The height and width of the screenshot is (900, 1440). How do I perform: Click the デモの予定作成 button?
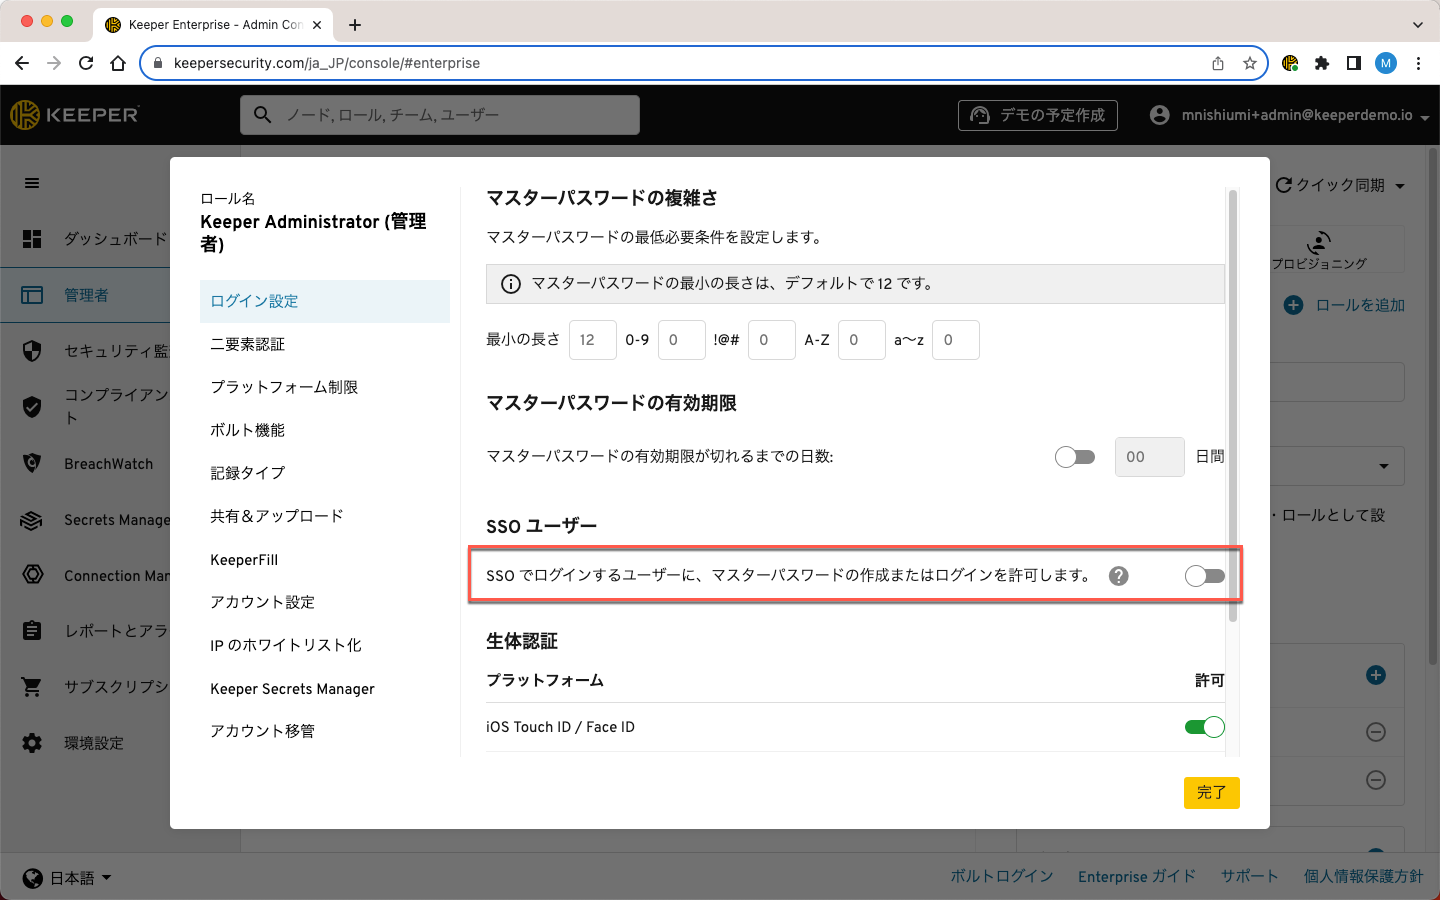(1037, 115)
